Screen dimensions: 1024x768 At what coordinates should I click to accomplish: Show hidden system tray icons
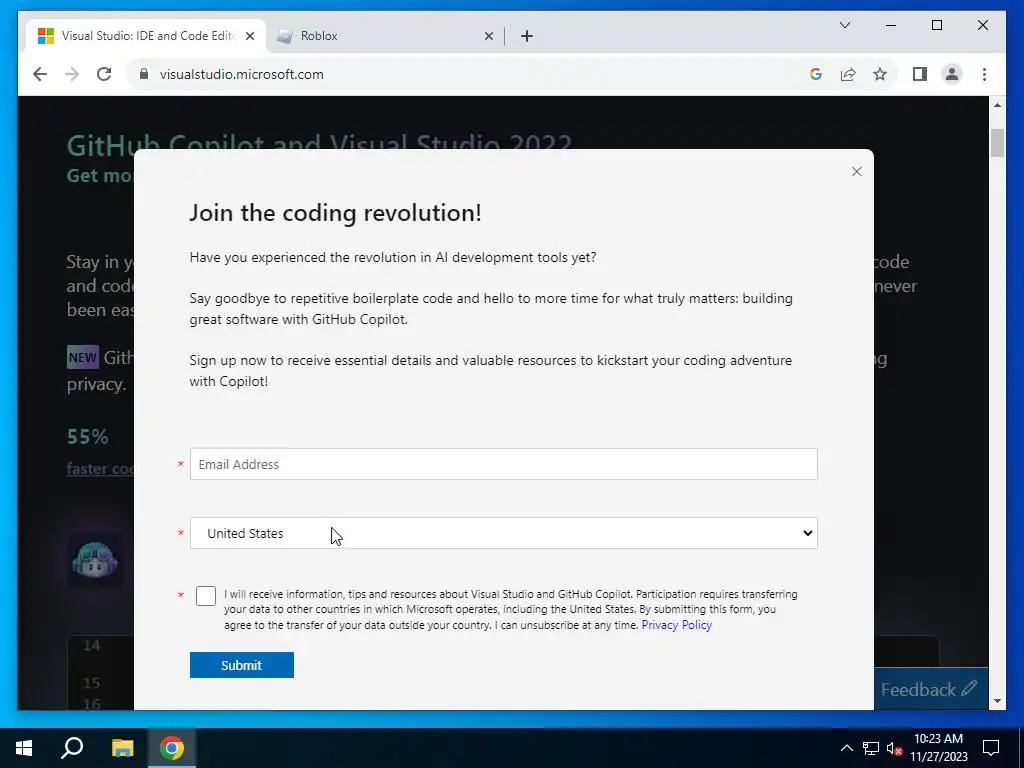846,748
